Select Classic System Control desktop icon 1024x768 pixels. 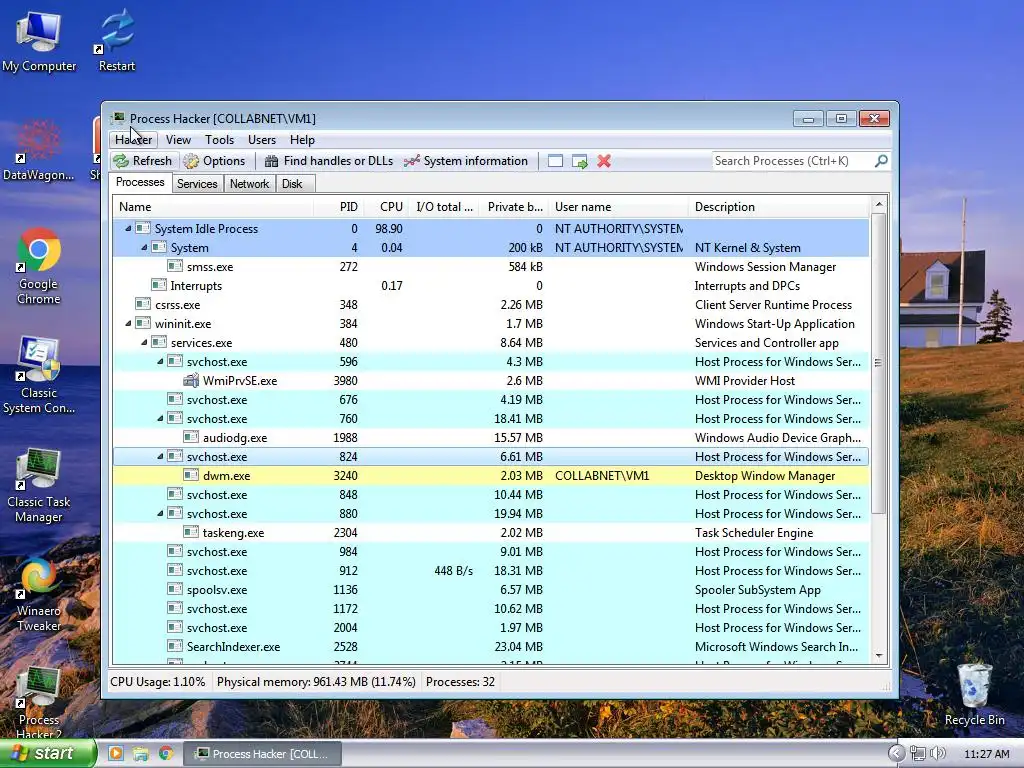pos(39,375)
